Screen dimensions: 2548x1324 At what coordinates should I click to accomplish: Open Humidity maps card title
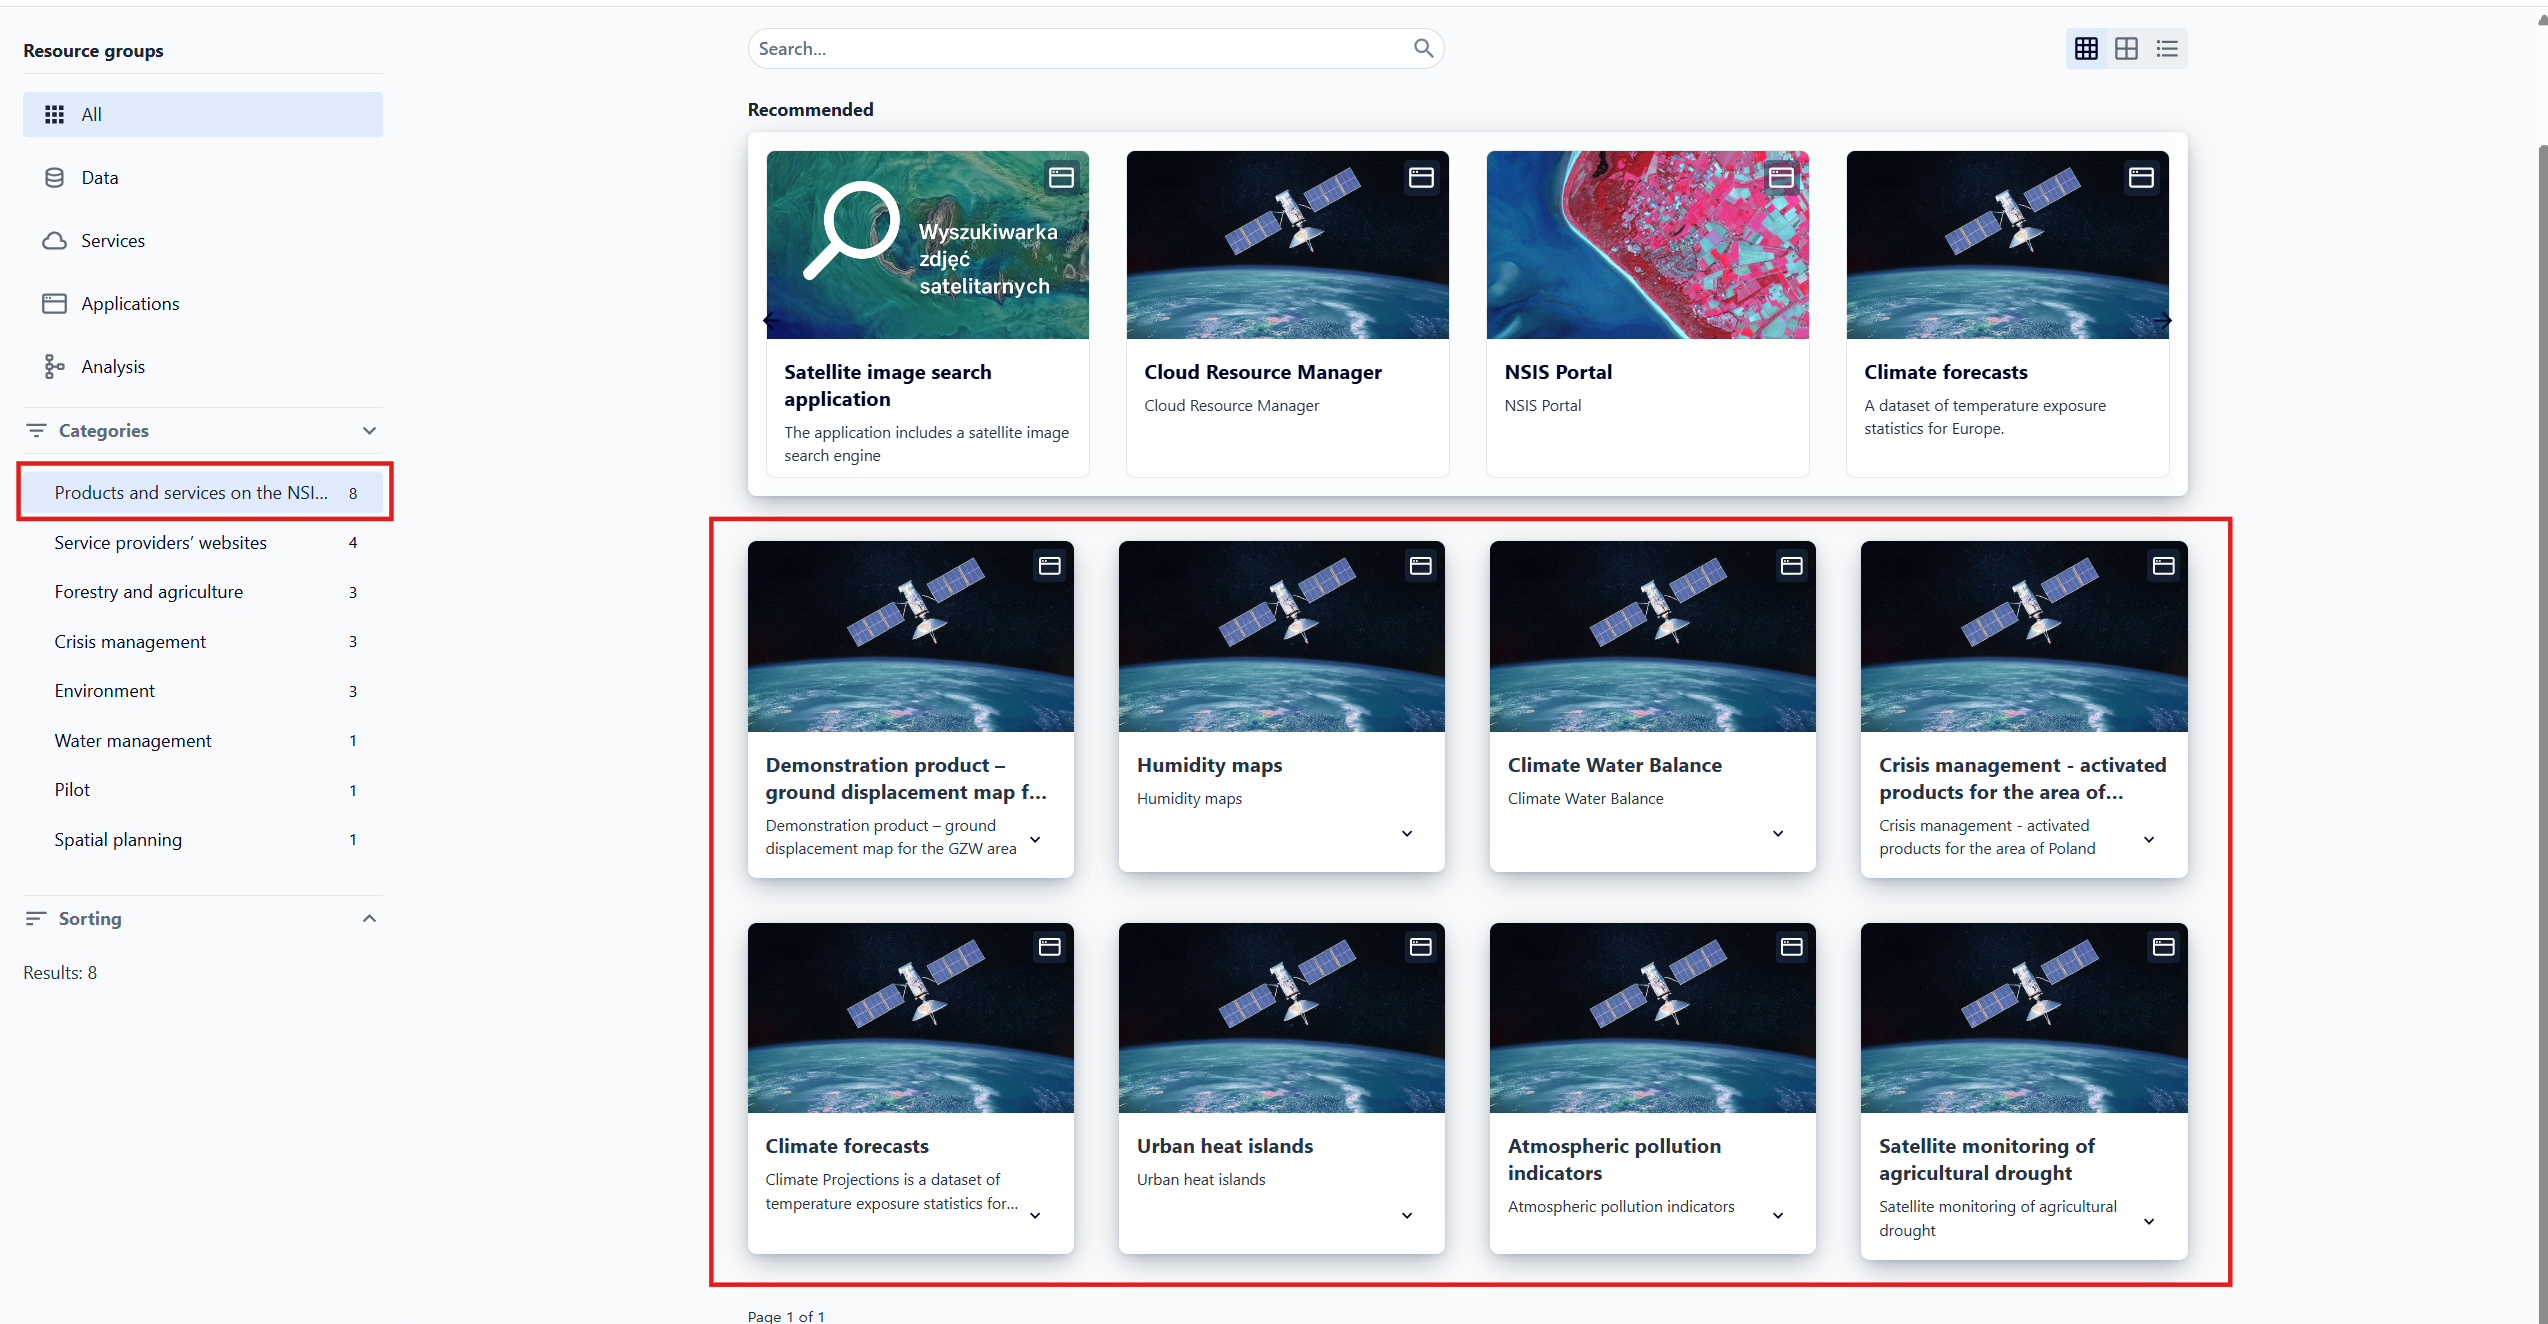click(x=1209, y=765)
